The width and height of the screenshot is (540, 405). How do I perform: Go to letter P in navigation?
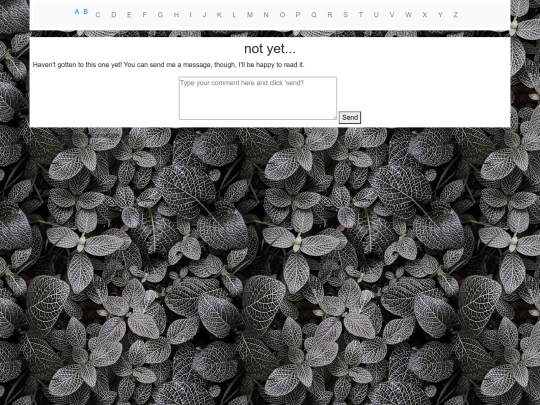[298, 15]
